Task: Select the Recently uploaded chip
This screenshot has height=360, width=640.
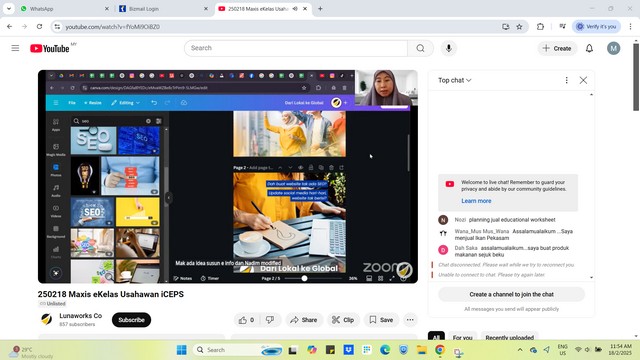Action: (x=509, y=338)
